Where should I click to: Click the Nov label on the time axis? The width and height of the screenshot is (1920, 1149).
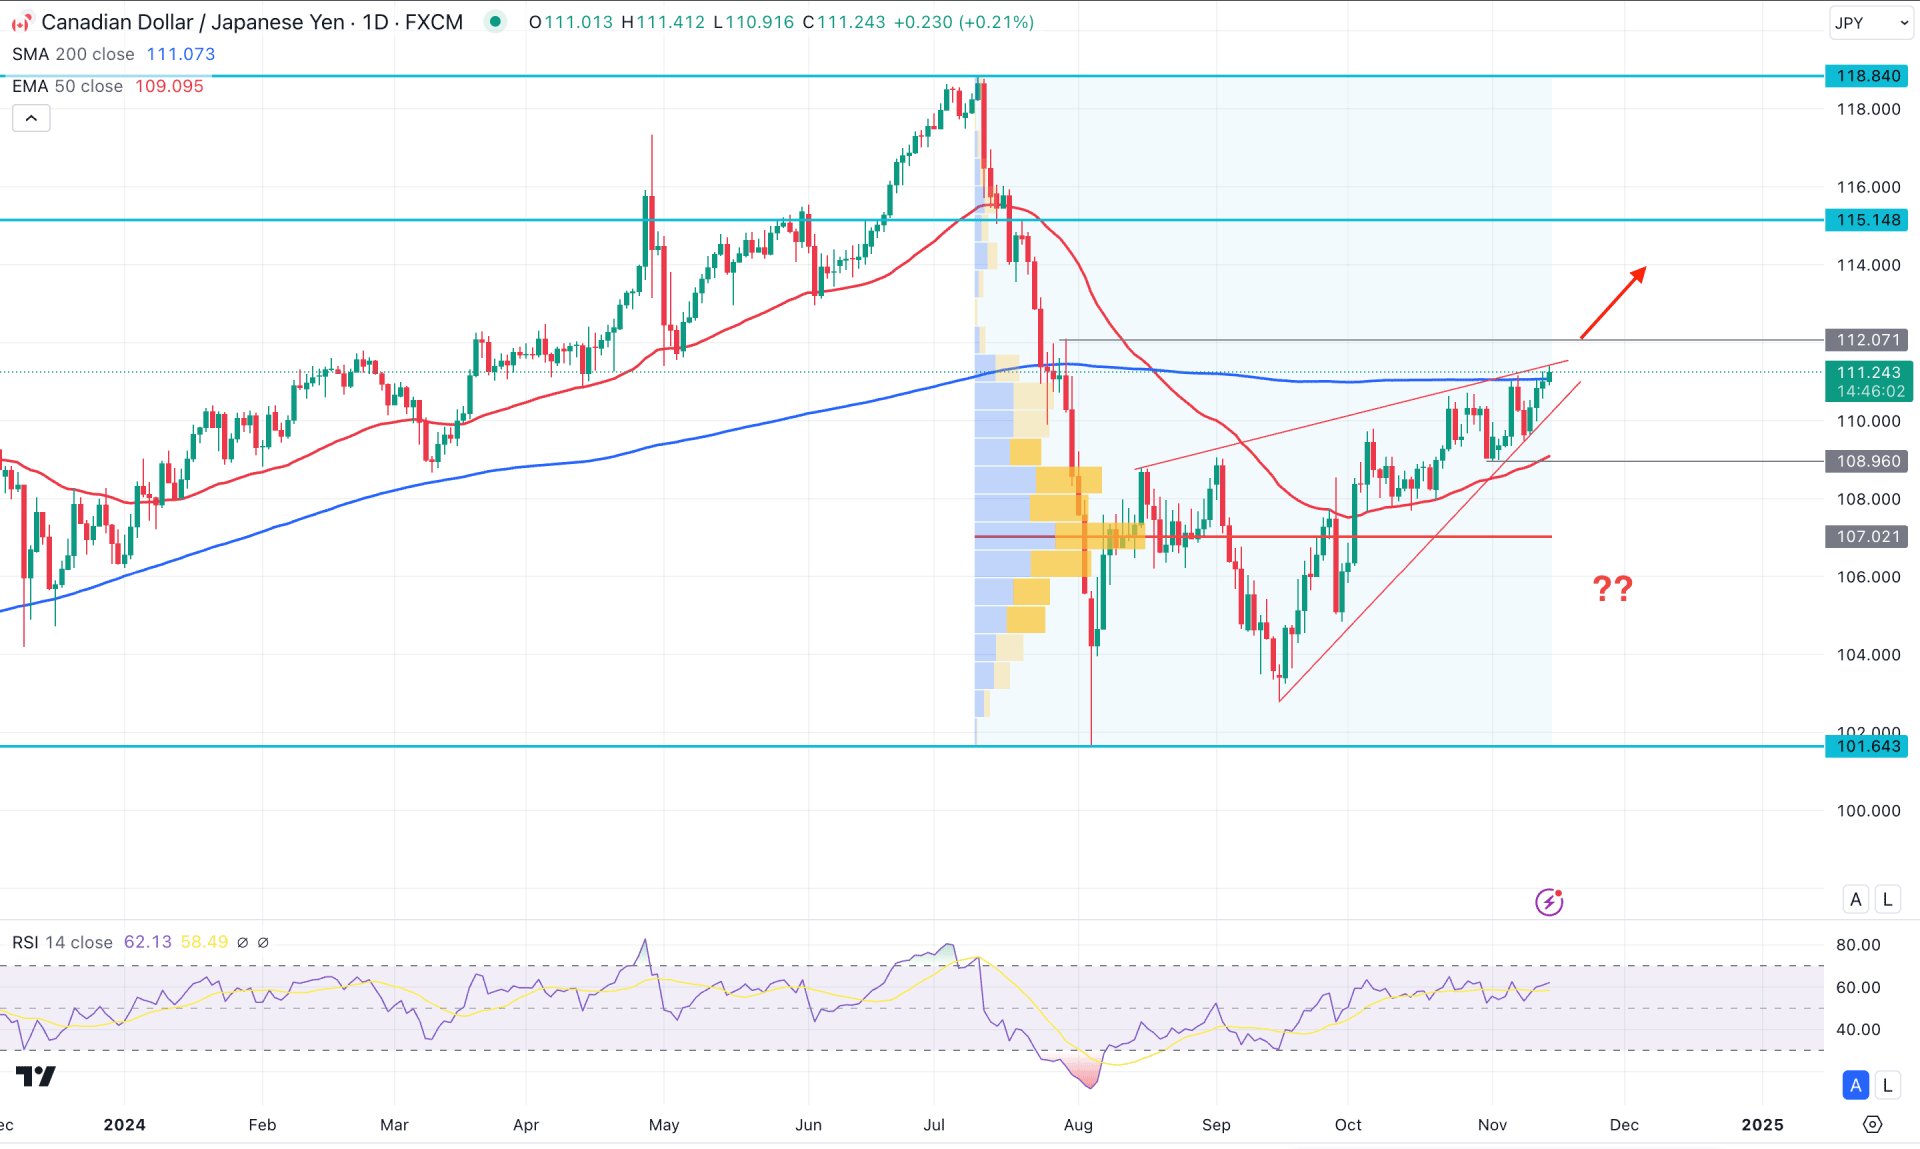pos(1492,1125)
